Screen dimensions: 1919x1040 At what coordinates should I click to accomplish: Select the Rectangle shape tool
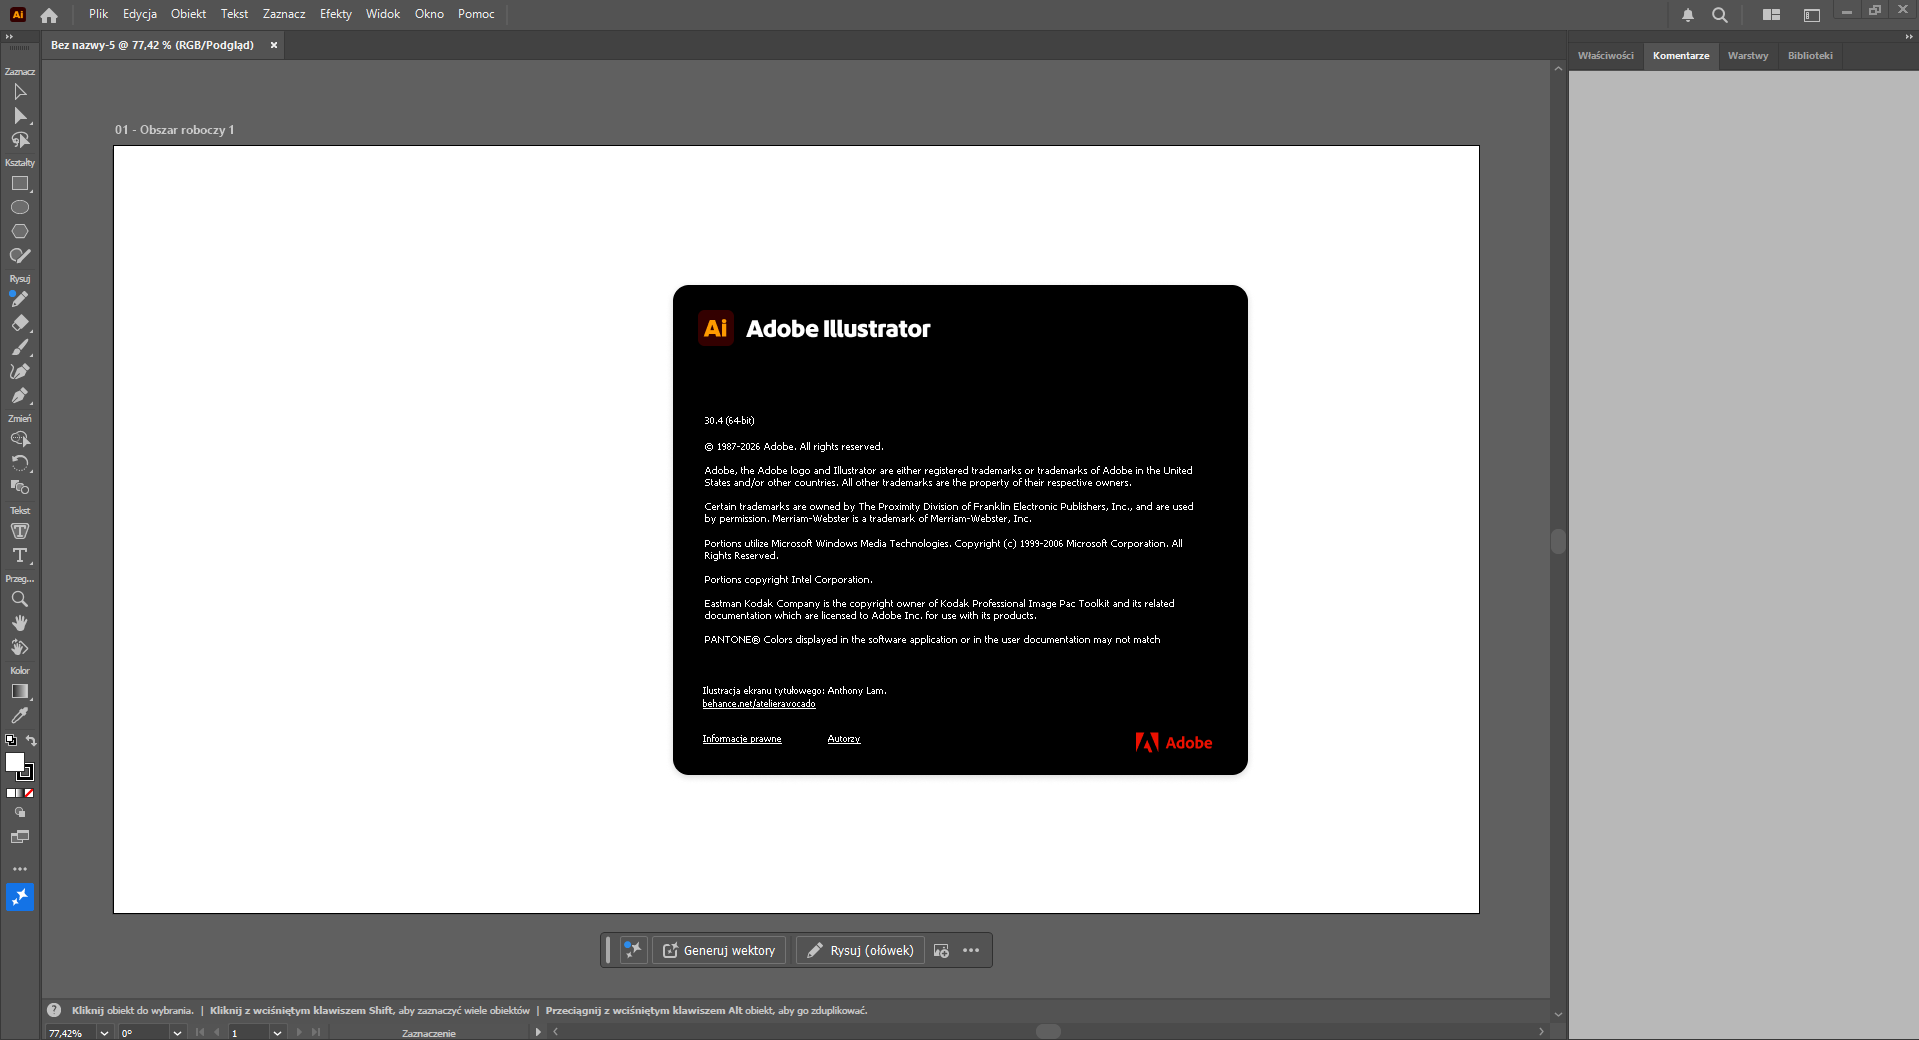click(20, 184)
